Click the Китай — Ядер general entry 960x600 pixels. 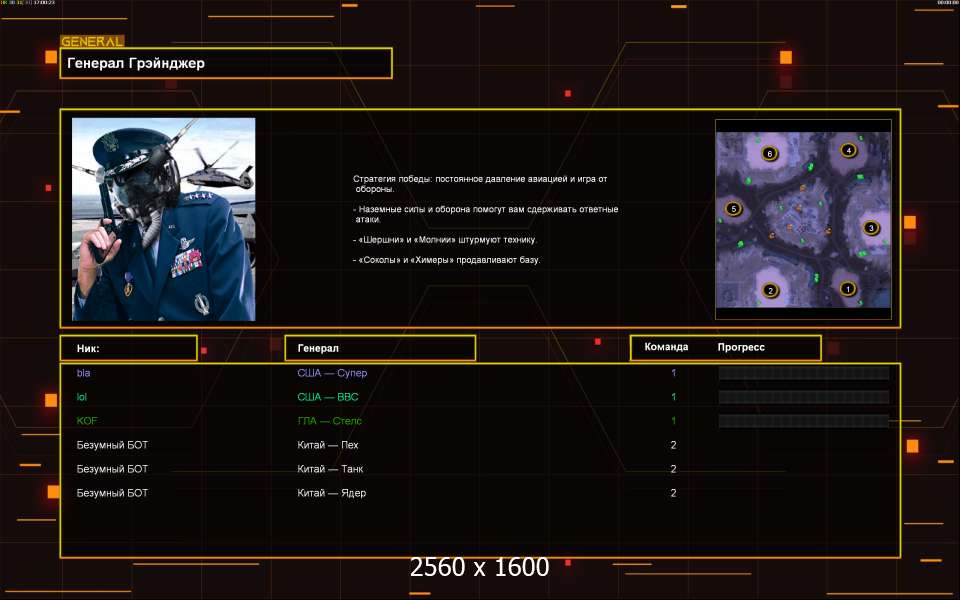click(x=332, y=493)
